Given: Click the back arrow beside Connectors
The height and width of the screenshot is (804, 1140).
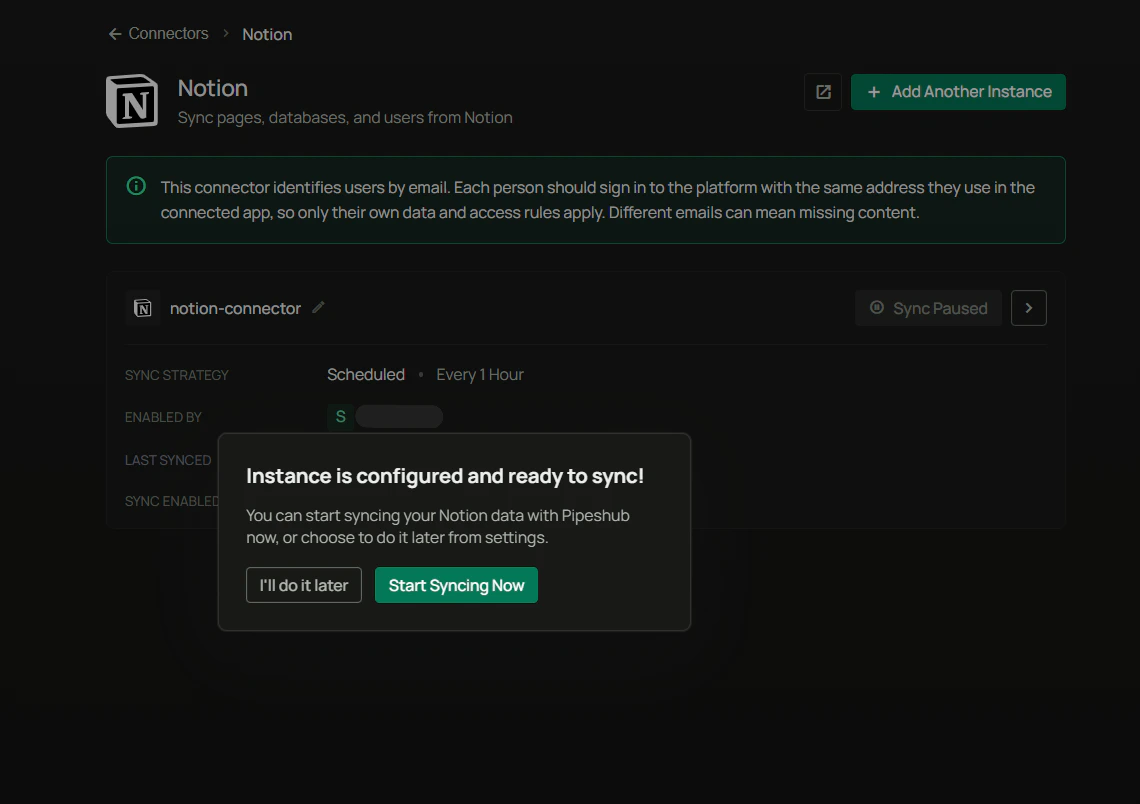Looking at the screenshot, I should 115,34.
